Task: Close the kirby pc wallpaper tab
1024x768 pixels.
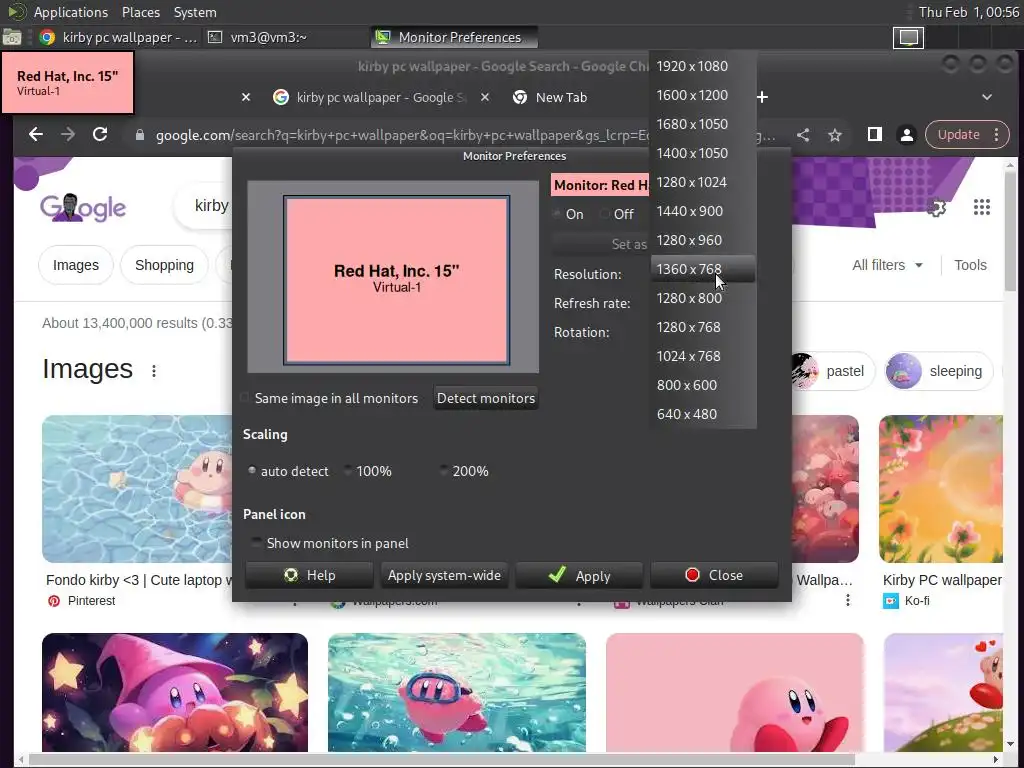Action: tap(485, 97)
